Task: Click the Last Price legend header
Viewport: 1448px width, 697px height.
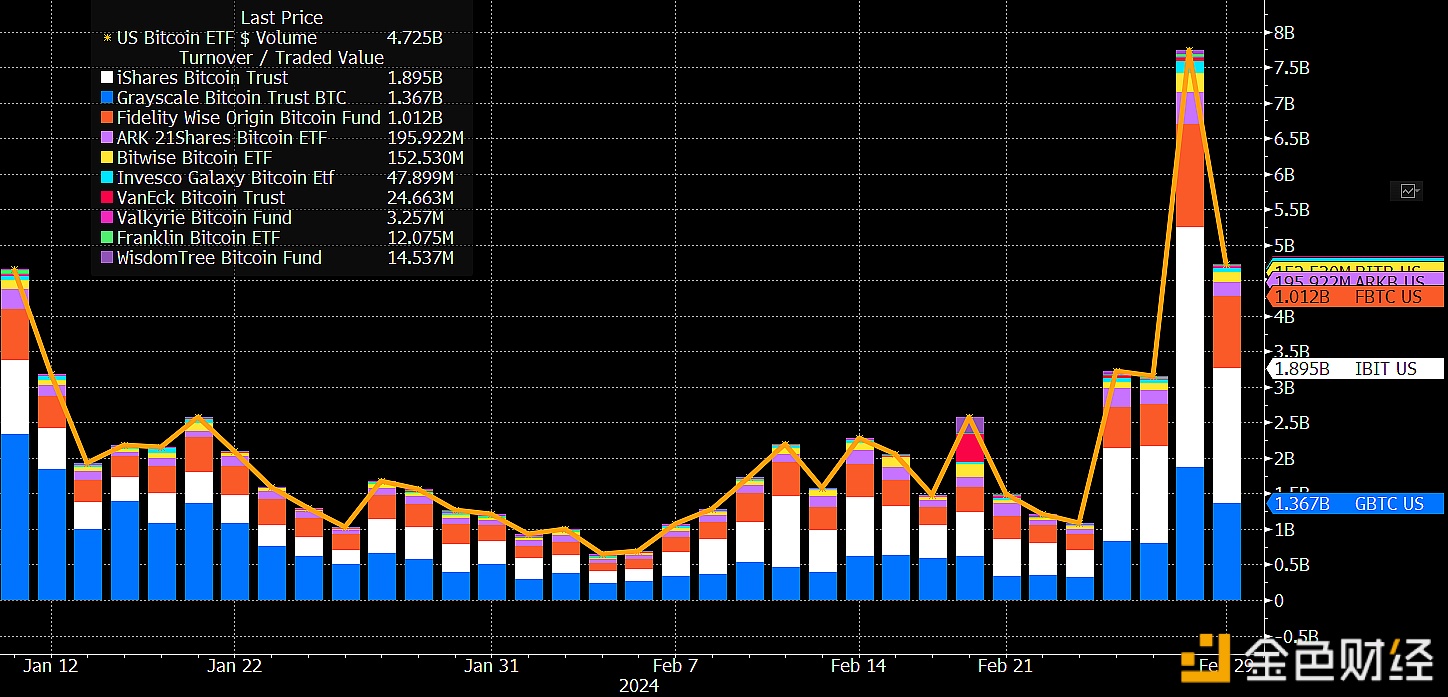Action: 282,18
